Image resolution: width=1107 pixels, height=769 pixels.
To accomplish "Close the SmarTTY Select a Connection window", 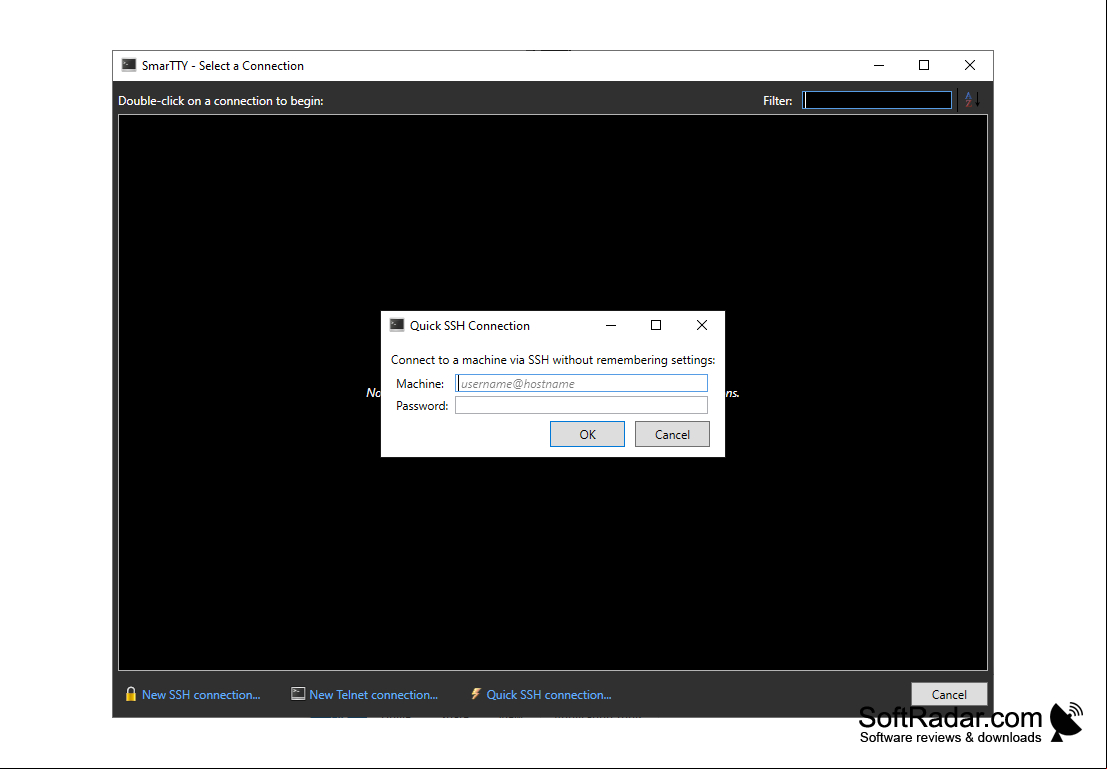I will [970, 65].
